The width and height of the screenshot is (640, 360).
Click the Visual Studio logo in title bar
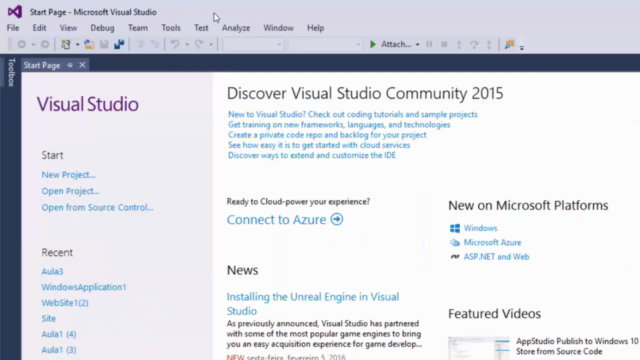click(15, 11)
